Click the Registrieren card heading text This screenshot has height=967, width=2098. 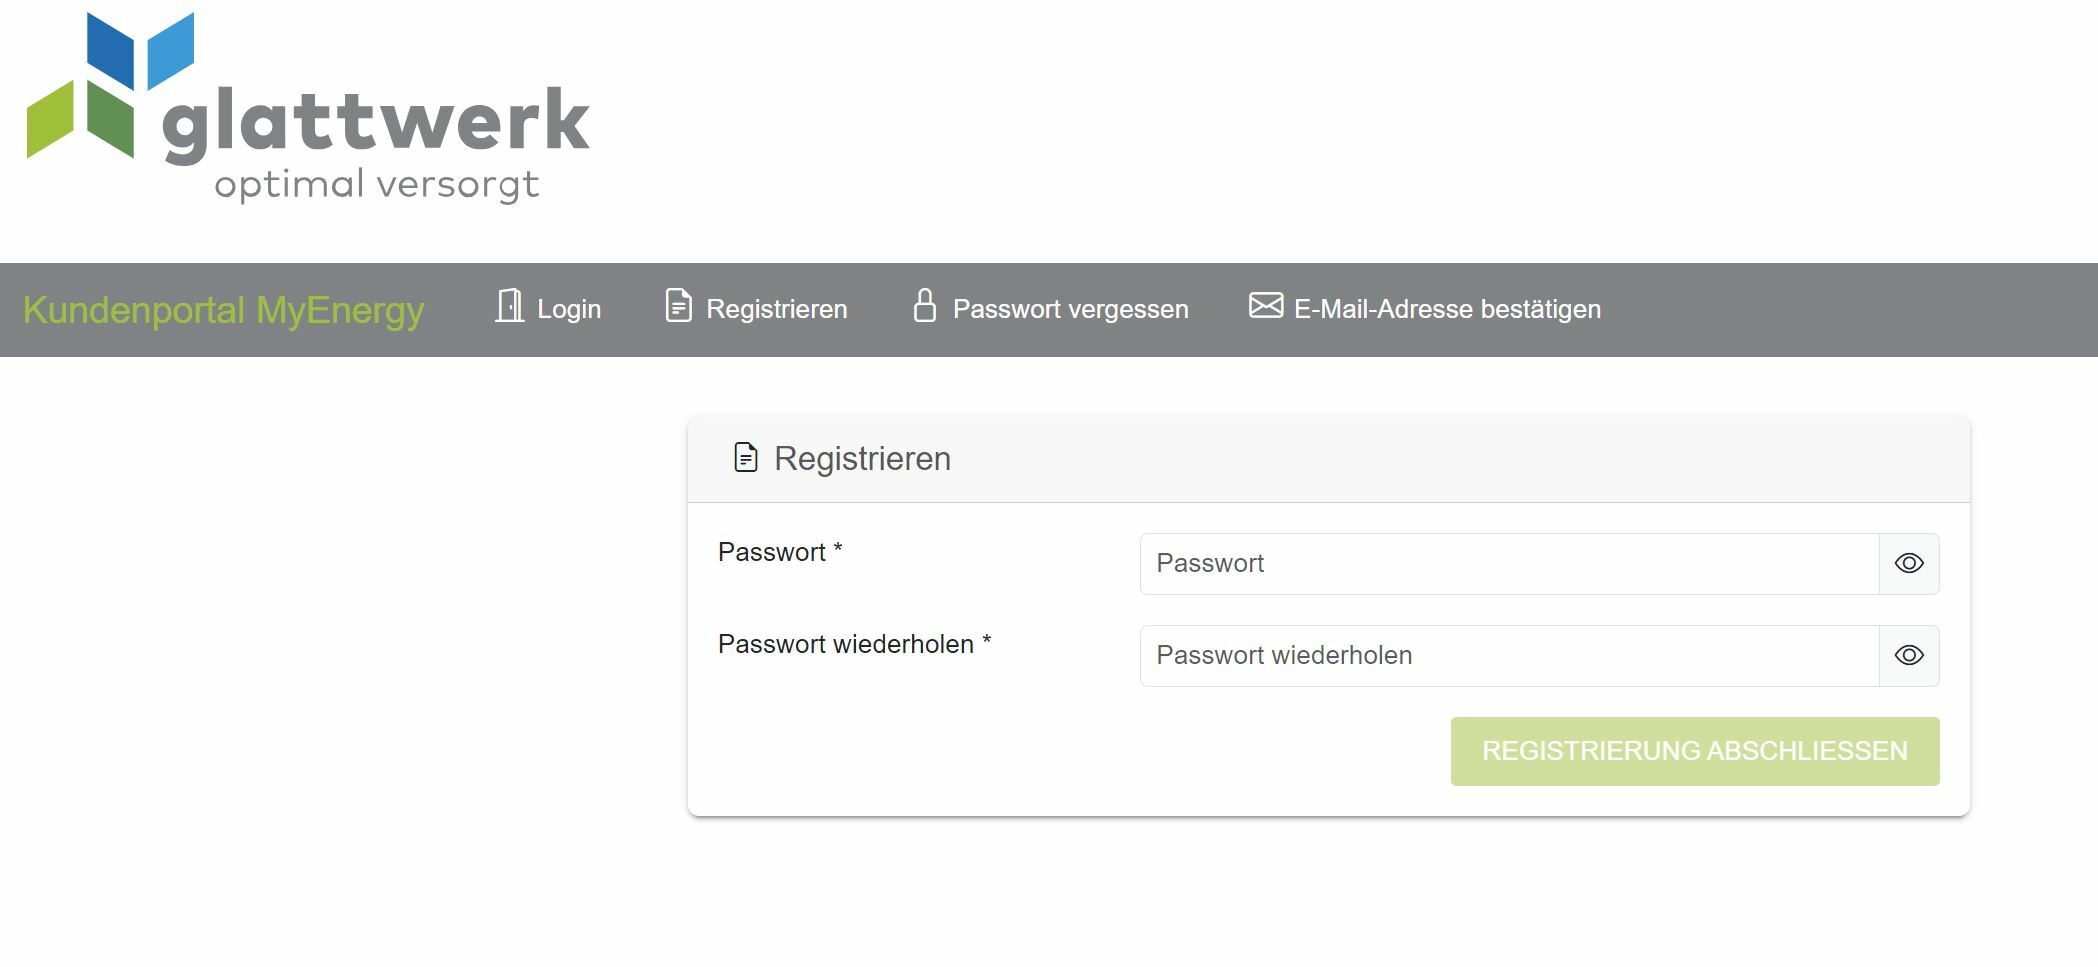(x=862, y=459)
